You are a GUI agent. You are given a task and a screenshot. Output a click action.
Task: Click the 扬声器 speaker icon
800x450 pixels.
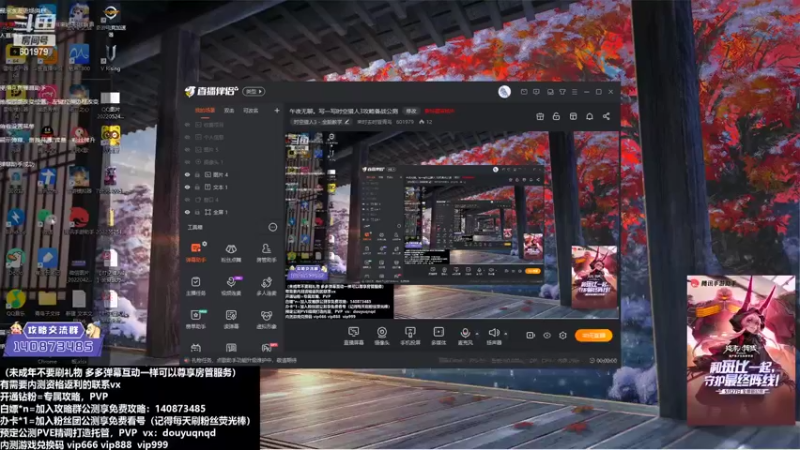(x=493, y=333)
